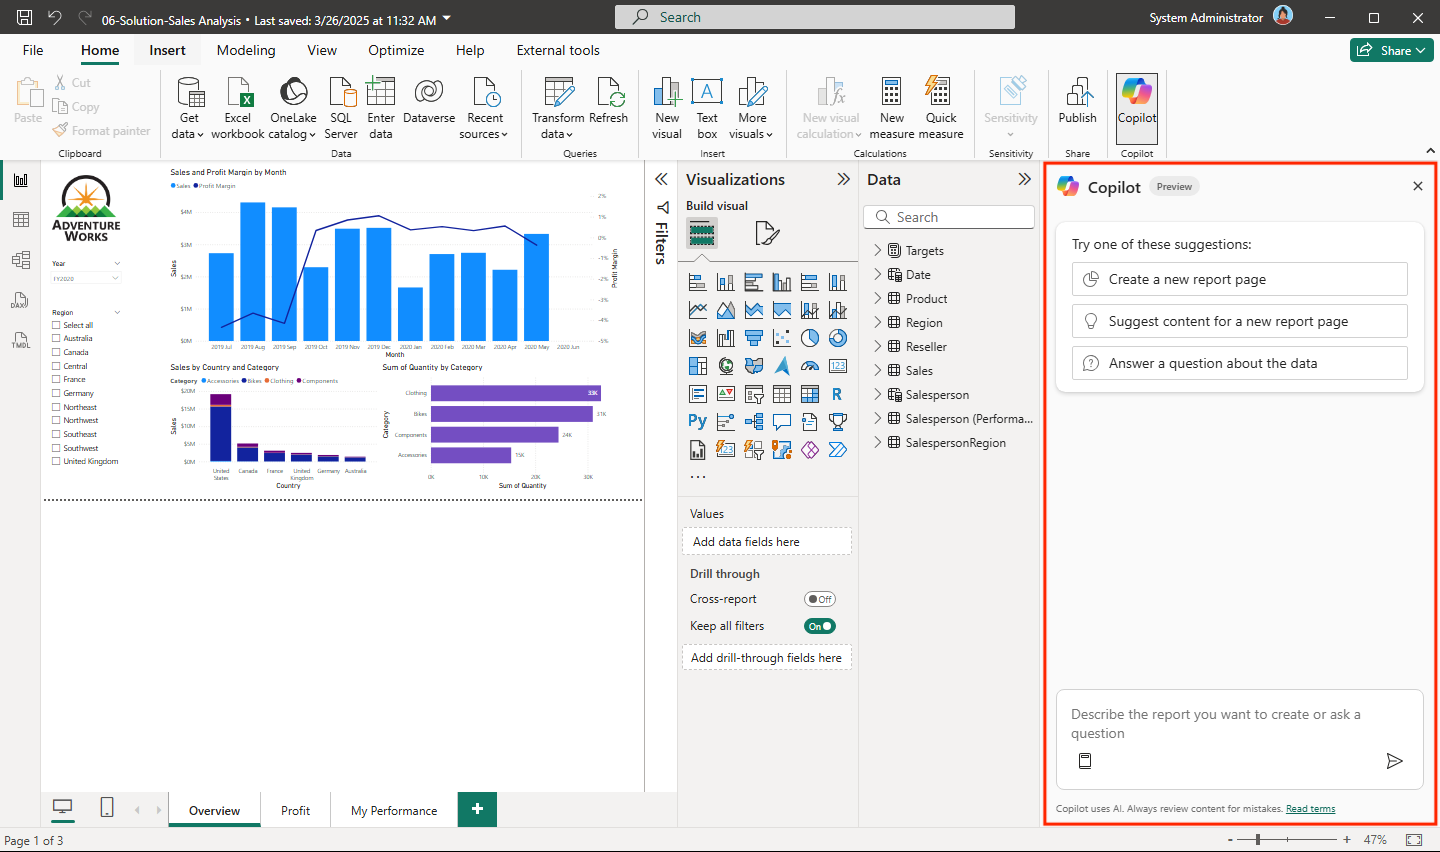
Task: Select the pie chart visualization icon
Action: tap(809, 338)
